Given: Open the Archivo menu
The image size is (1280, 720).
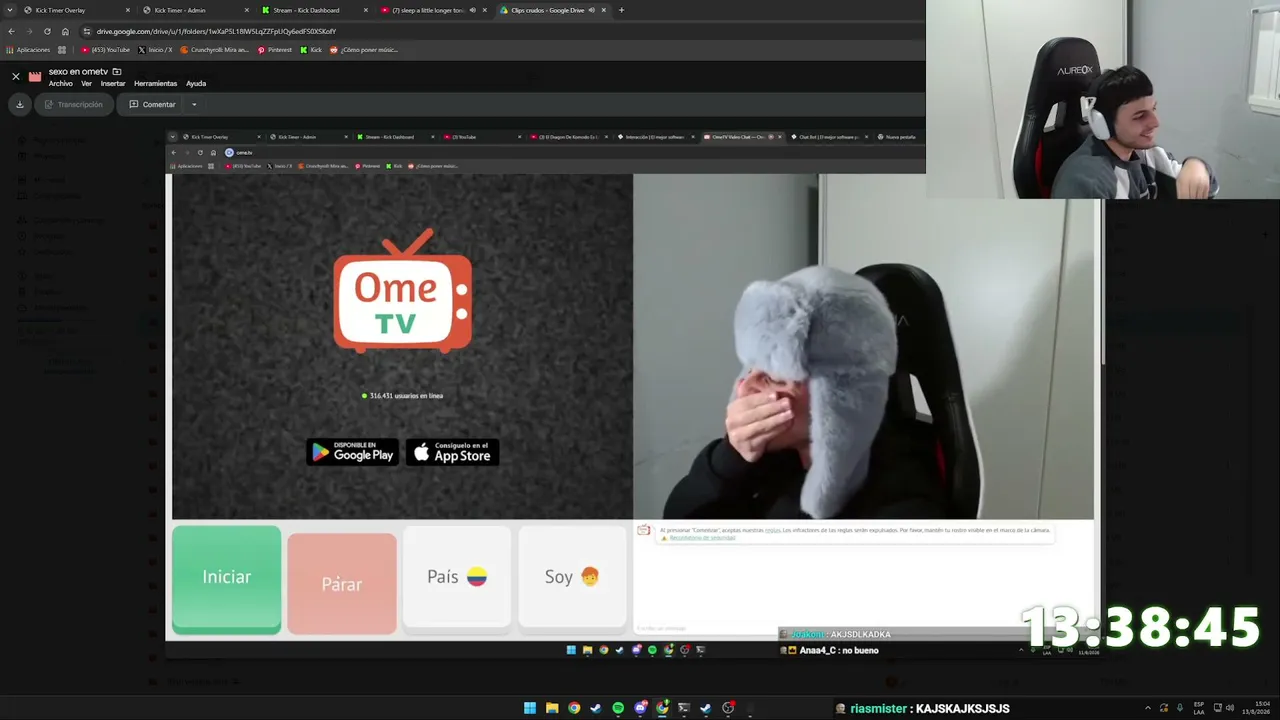Looking at the screenshot, I should (61, 84).
